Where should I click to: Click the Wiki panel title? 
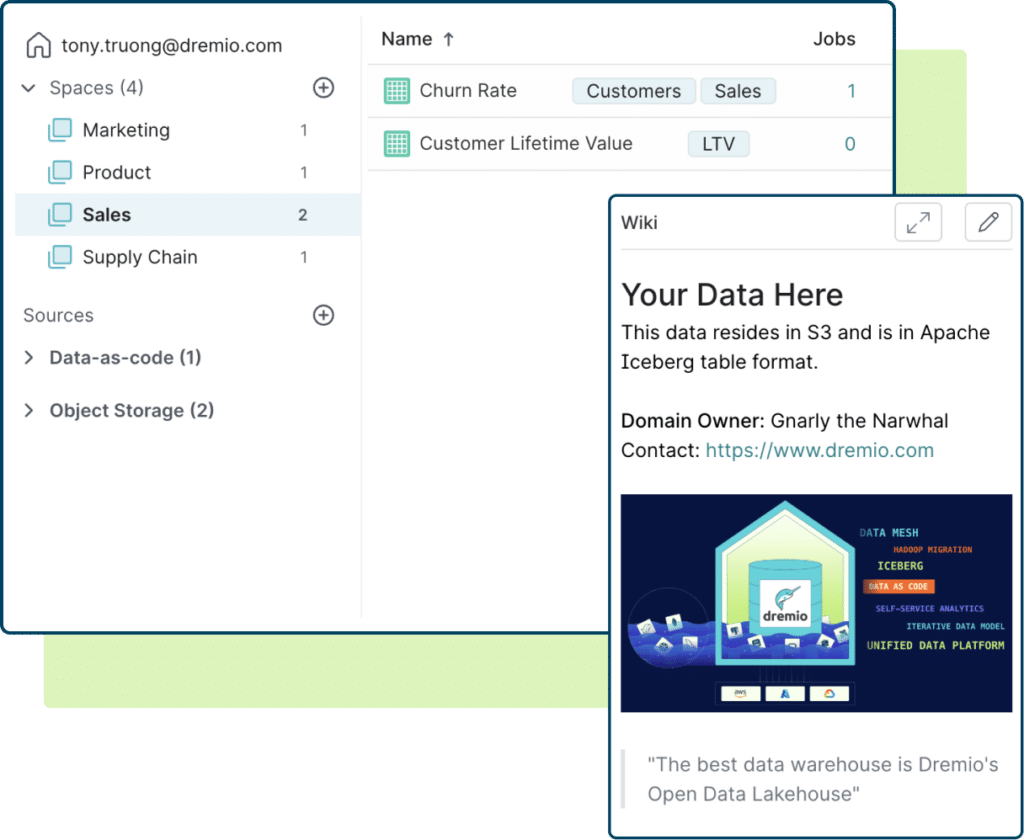click(639, 223)
